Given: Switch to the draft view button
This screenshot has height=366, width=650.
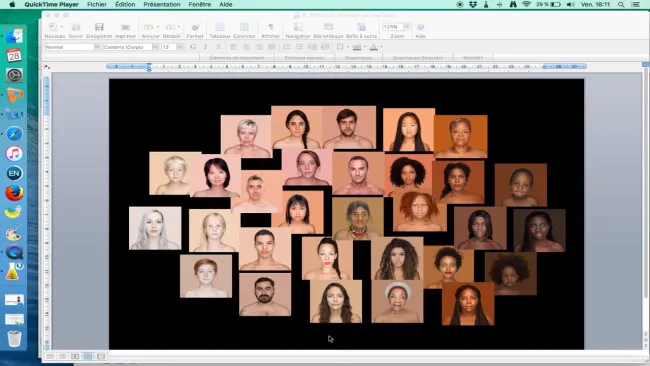Looking at the screenshot, I should 50,356.
